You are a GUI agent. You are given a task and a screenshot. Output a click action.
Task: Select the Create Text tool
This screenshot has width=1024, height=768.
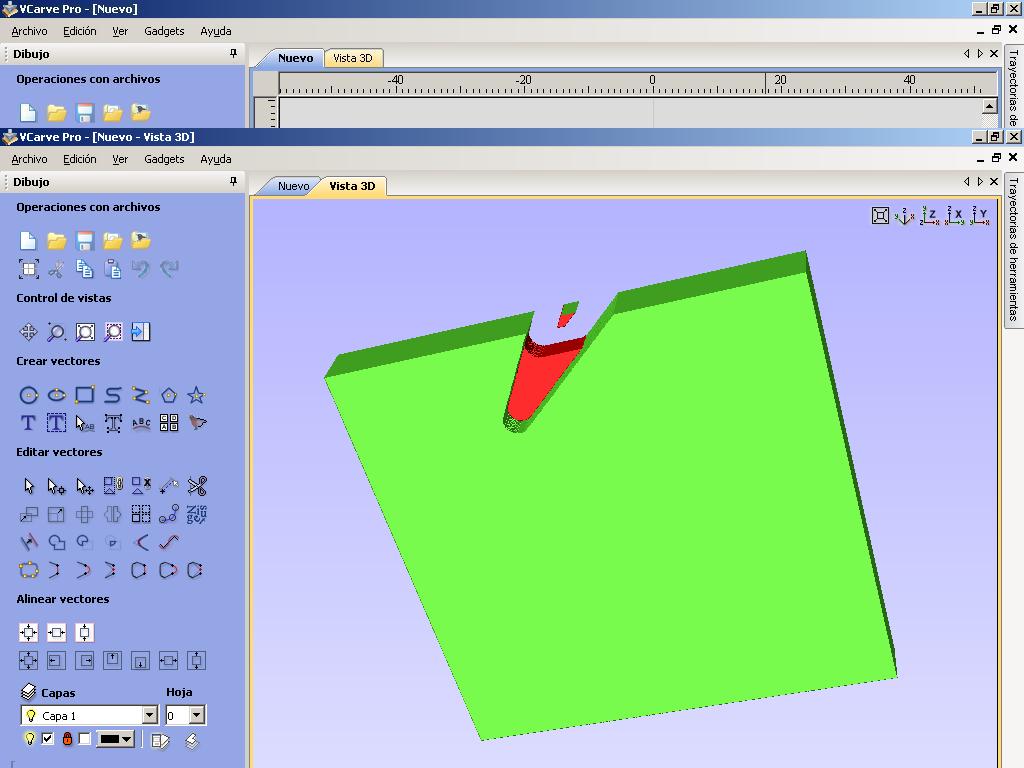click(29, 423)
